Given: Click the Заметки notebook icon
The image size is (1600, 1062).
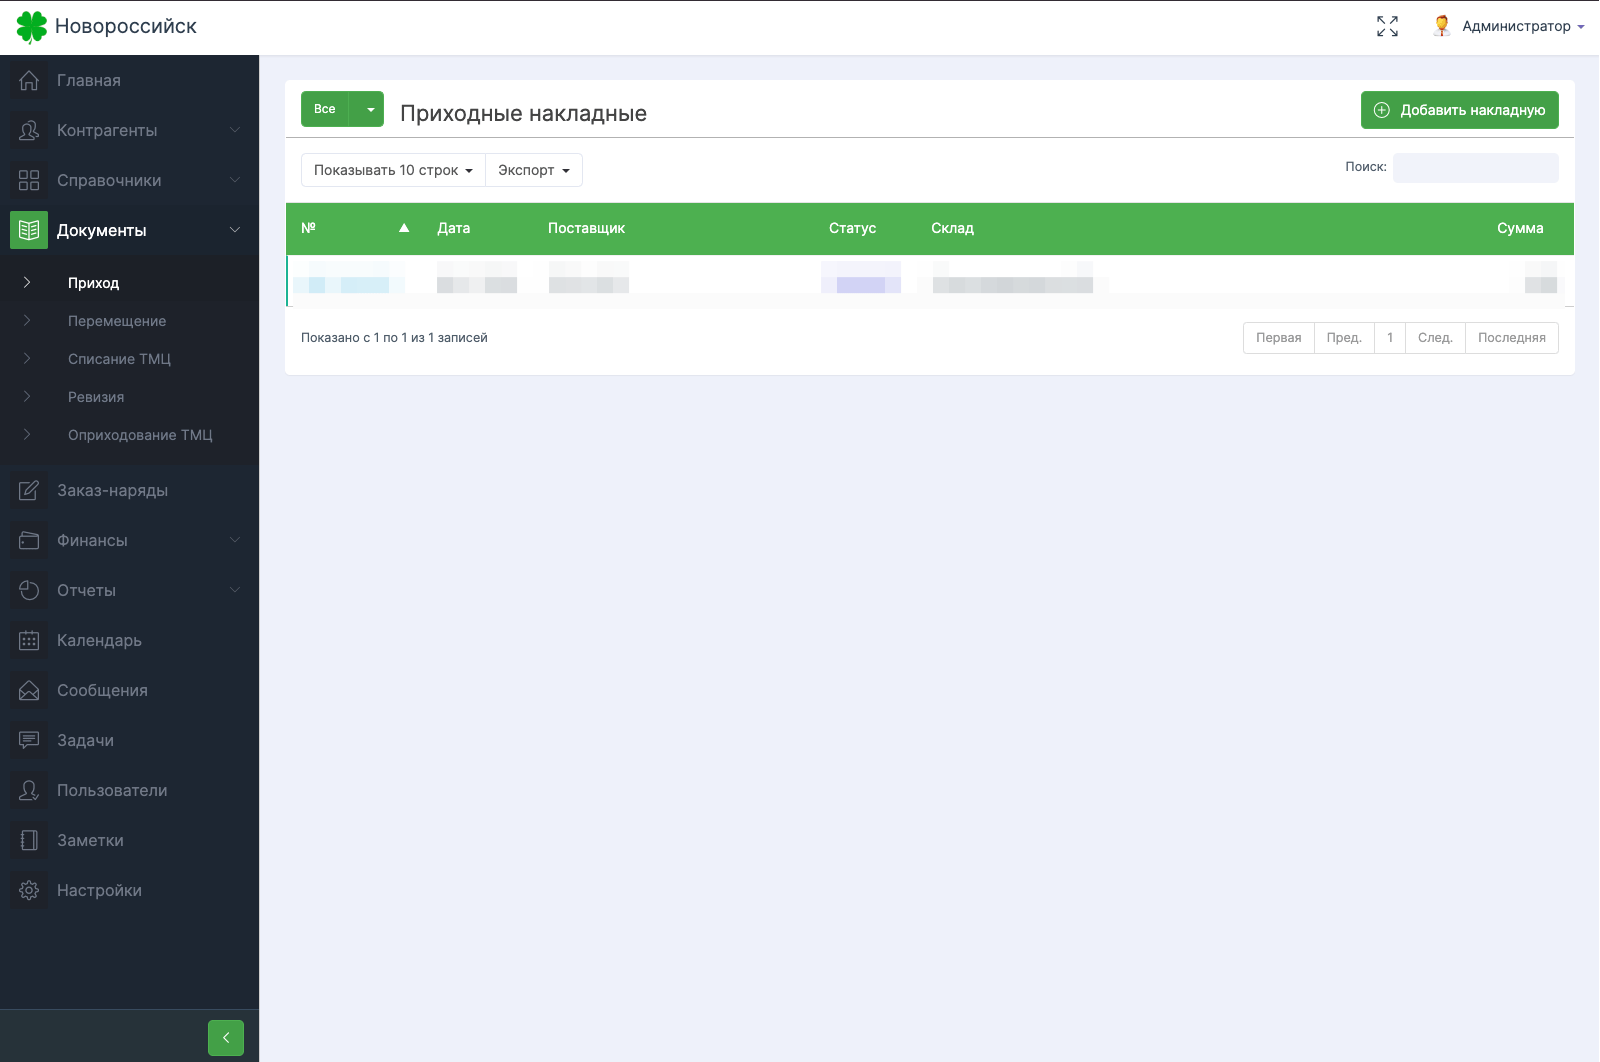Looking at the screenshot, I should (x=29, y=840).
